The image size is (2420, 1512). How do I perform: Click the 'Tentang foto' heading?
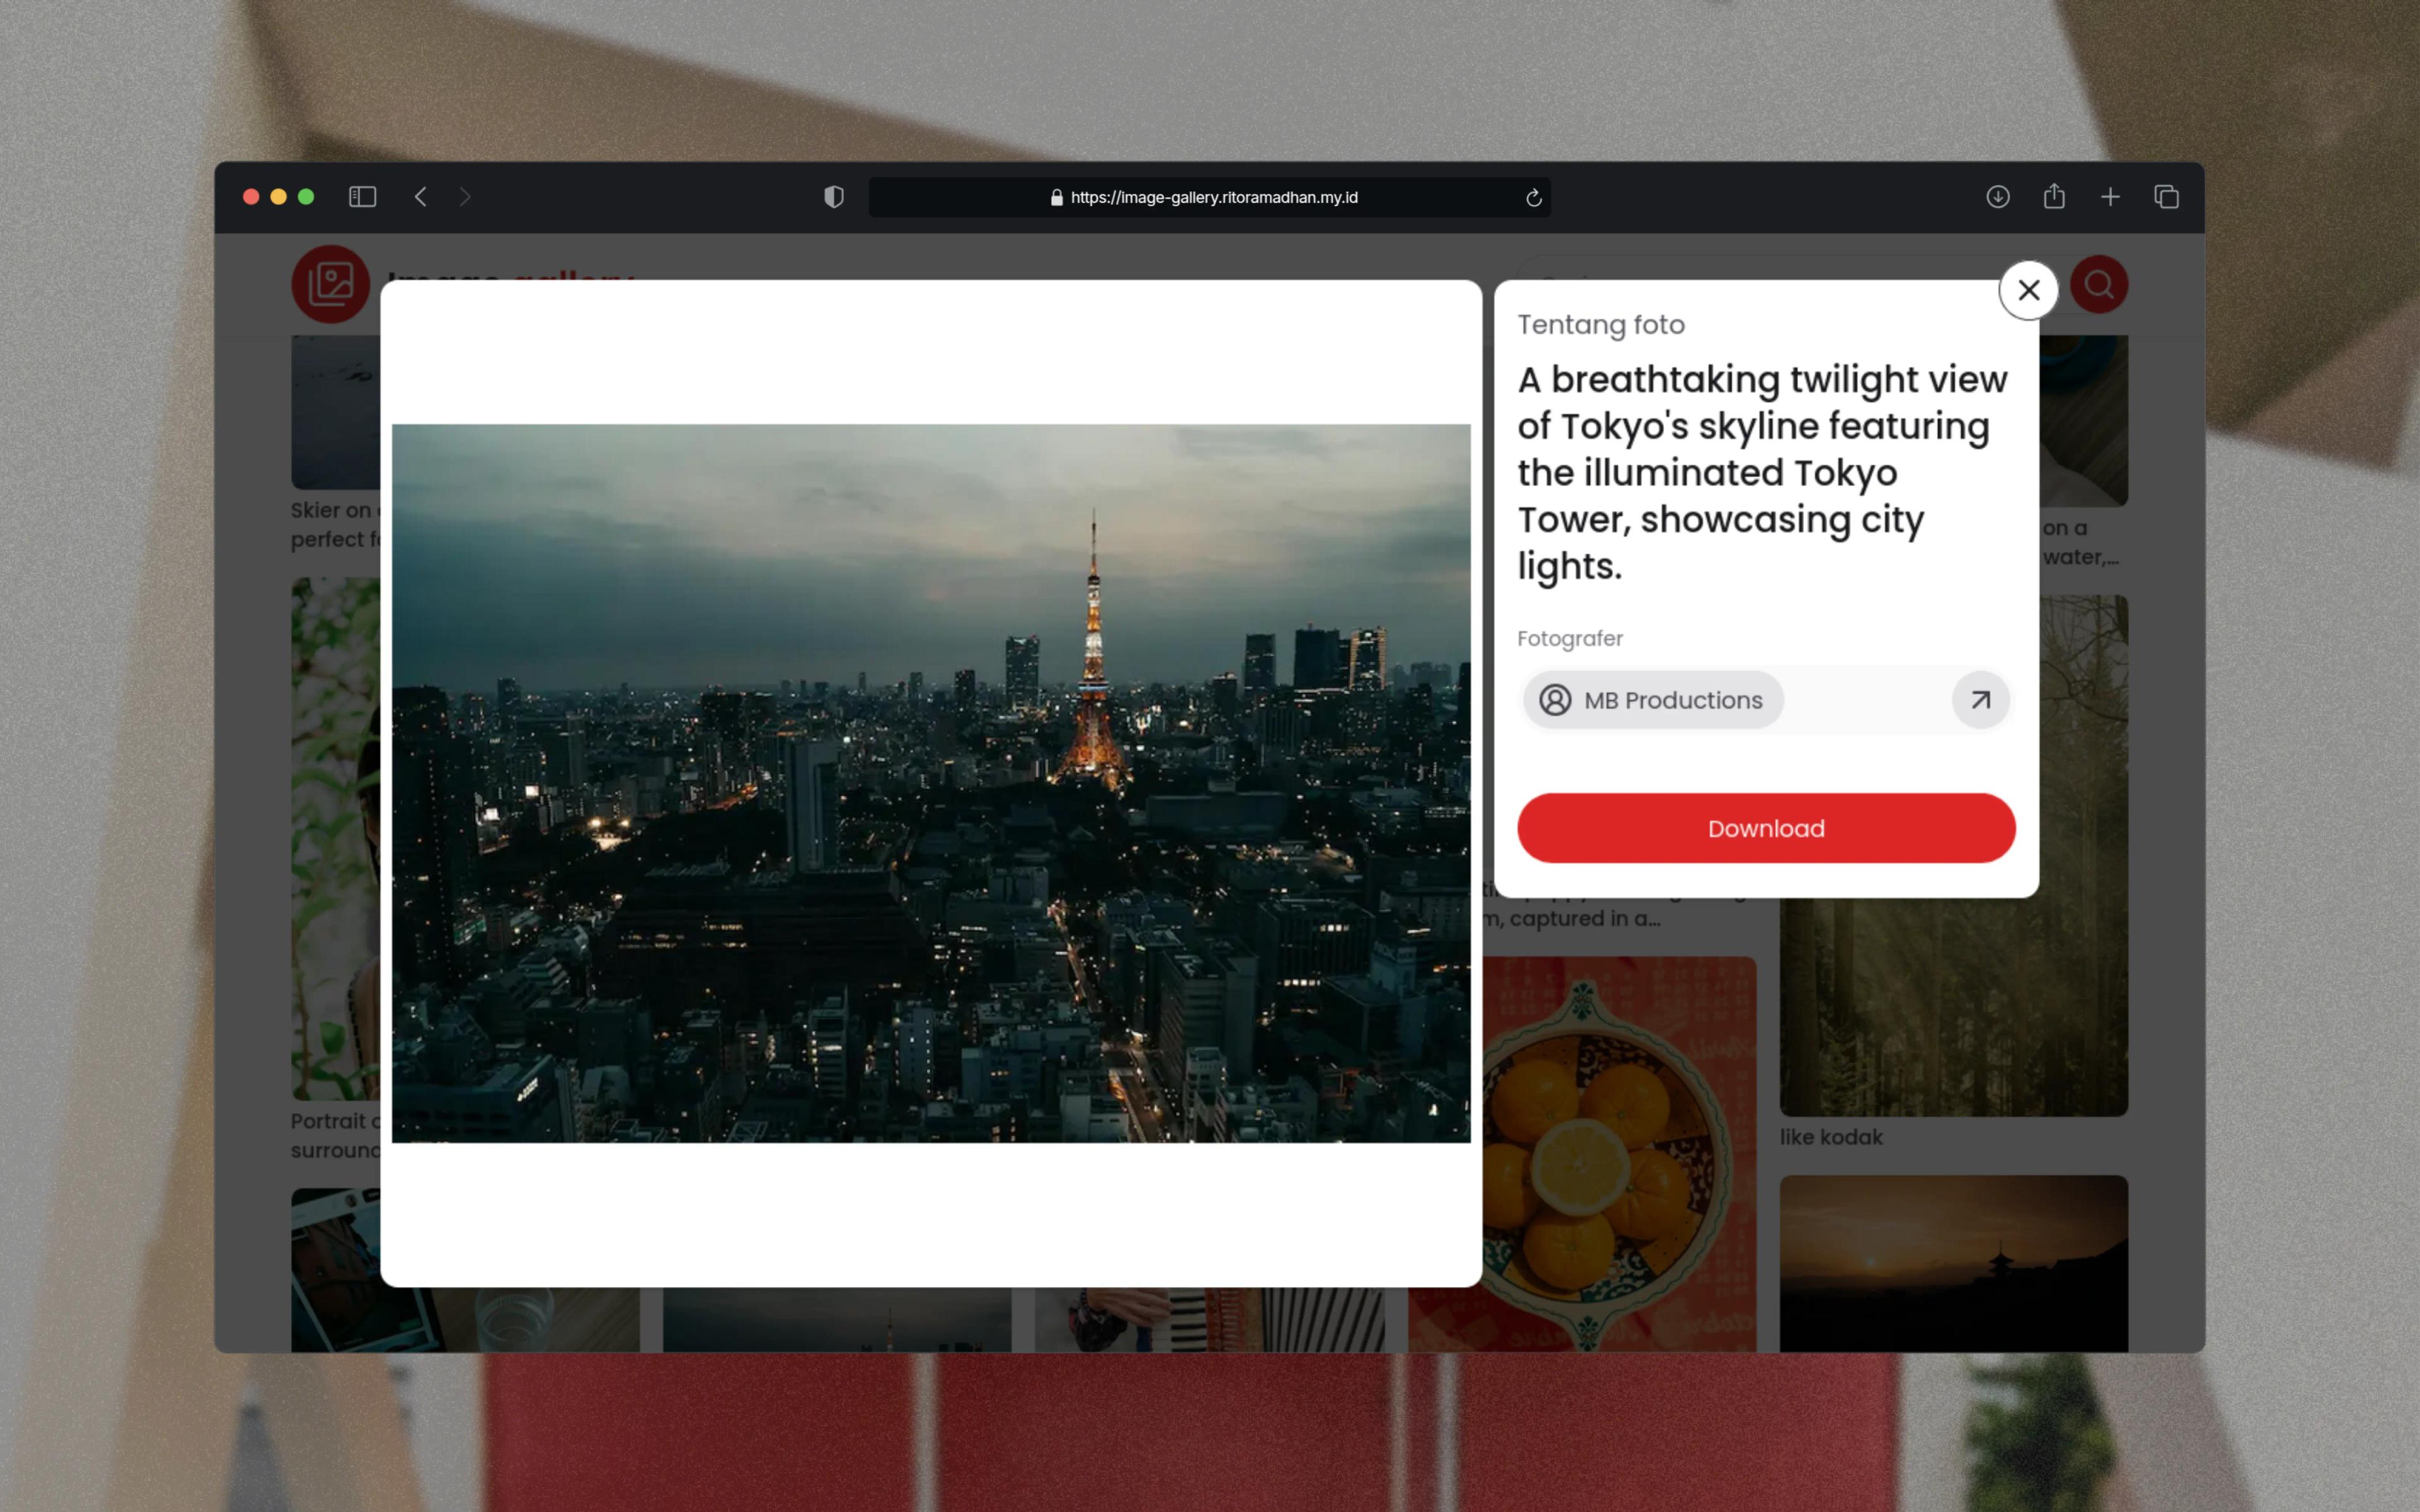(1601, 325)
